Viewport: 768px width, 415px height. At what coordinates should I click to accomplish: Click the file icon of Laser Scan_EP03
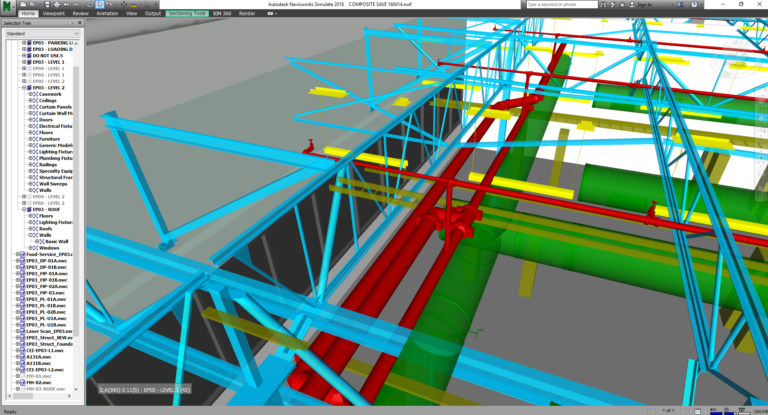click(x=22, y=331)
